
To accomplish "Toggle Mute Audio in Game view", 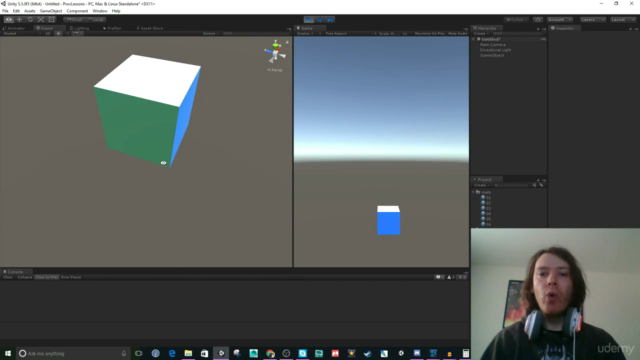I will click(457, 33).
